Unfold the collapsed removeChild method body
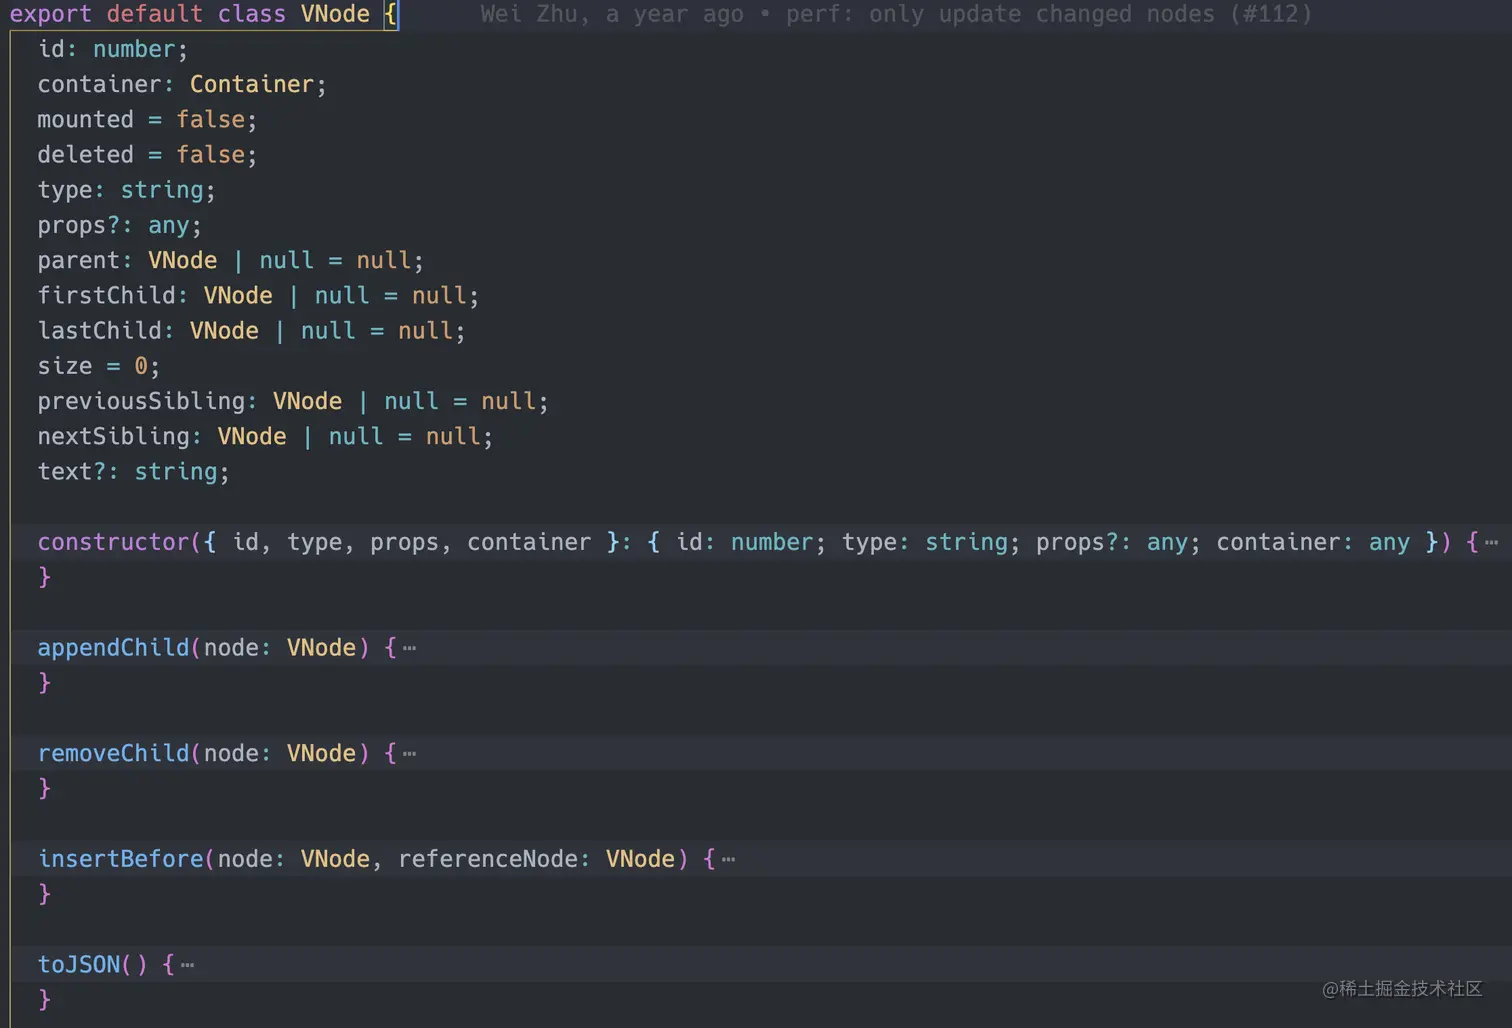Screen dimensions: 1512x1028 409,754
